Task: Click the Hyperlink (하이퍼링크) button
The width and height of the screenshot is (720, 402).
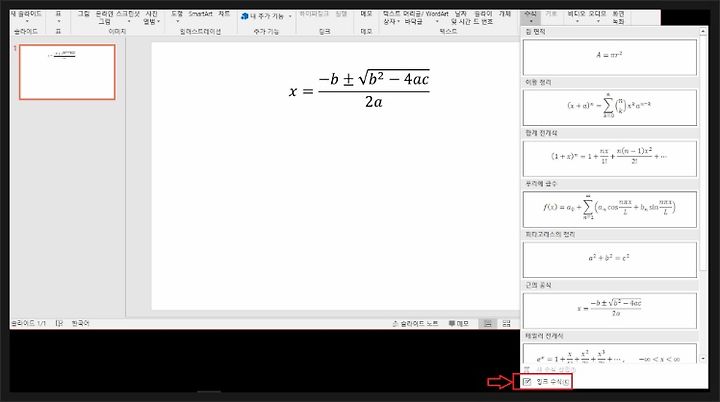Action: coord(314,14)
